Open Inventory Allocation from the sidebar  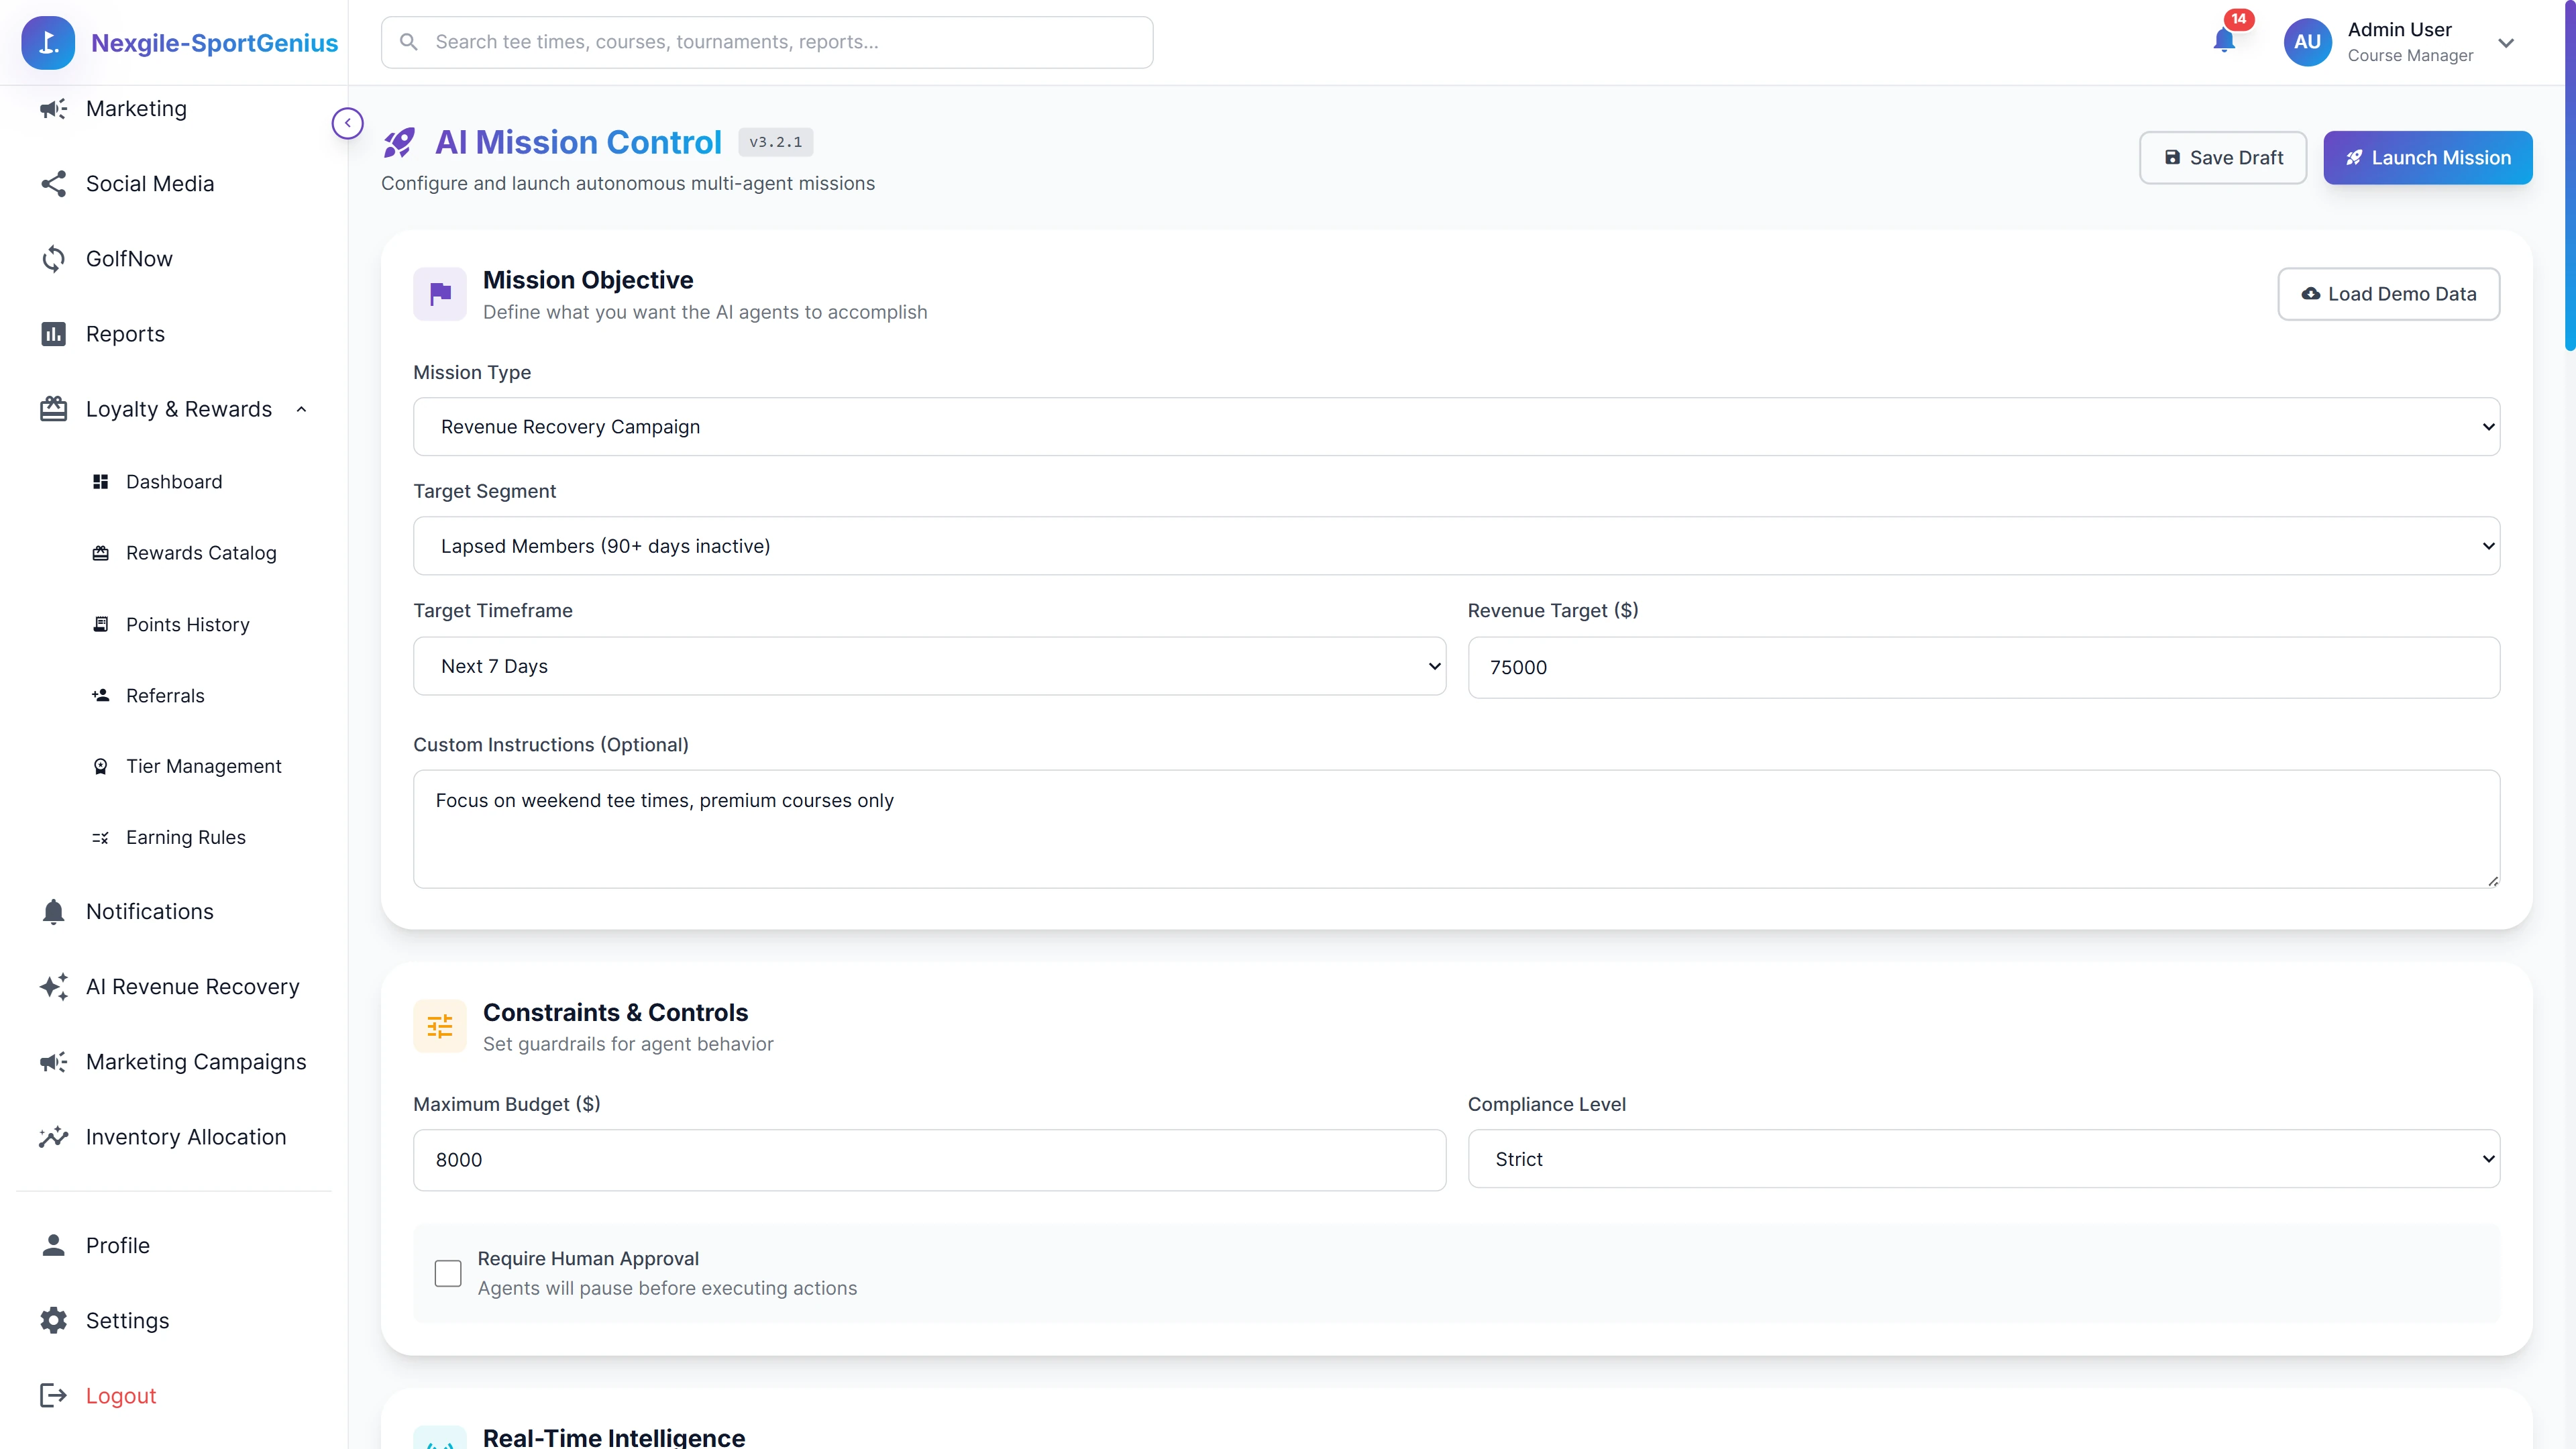pos(184,1136)
